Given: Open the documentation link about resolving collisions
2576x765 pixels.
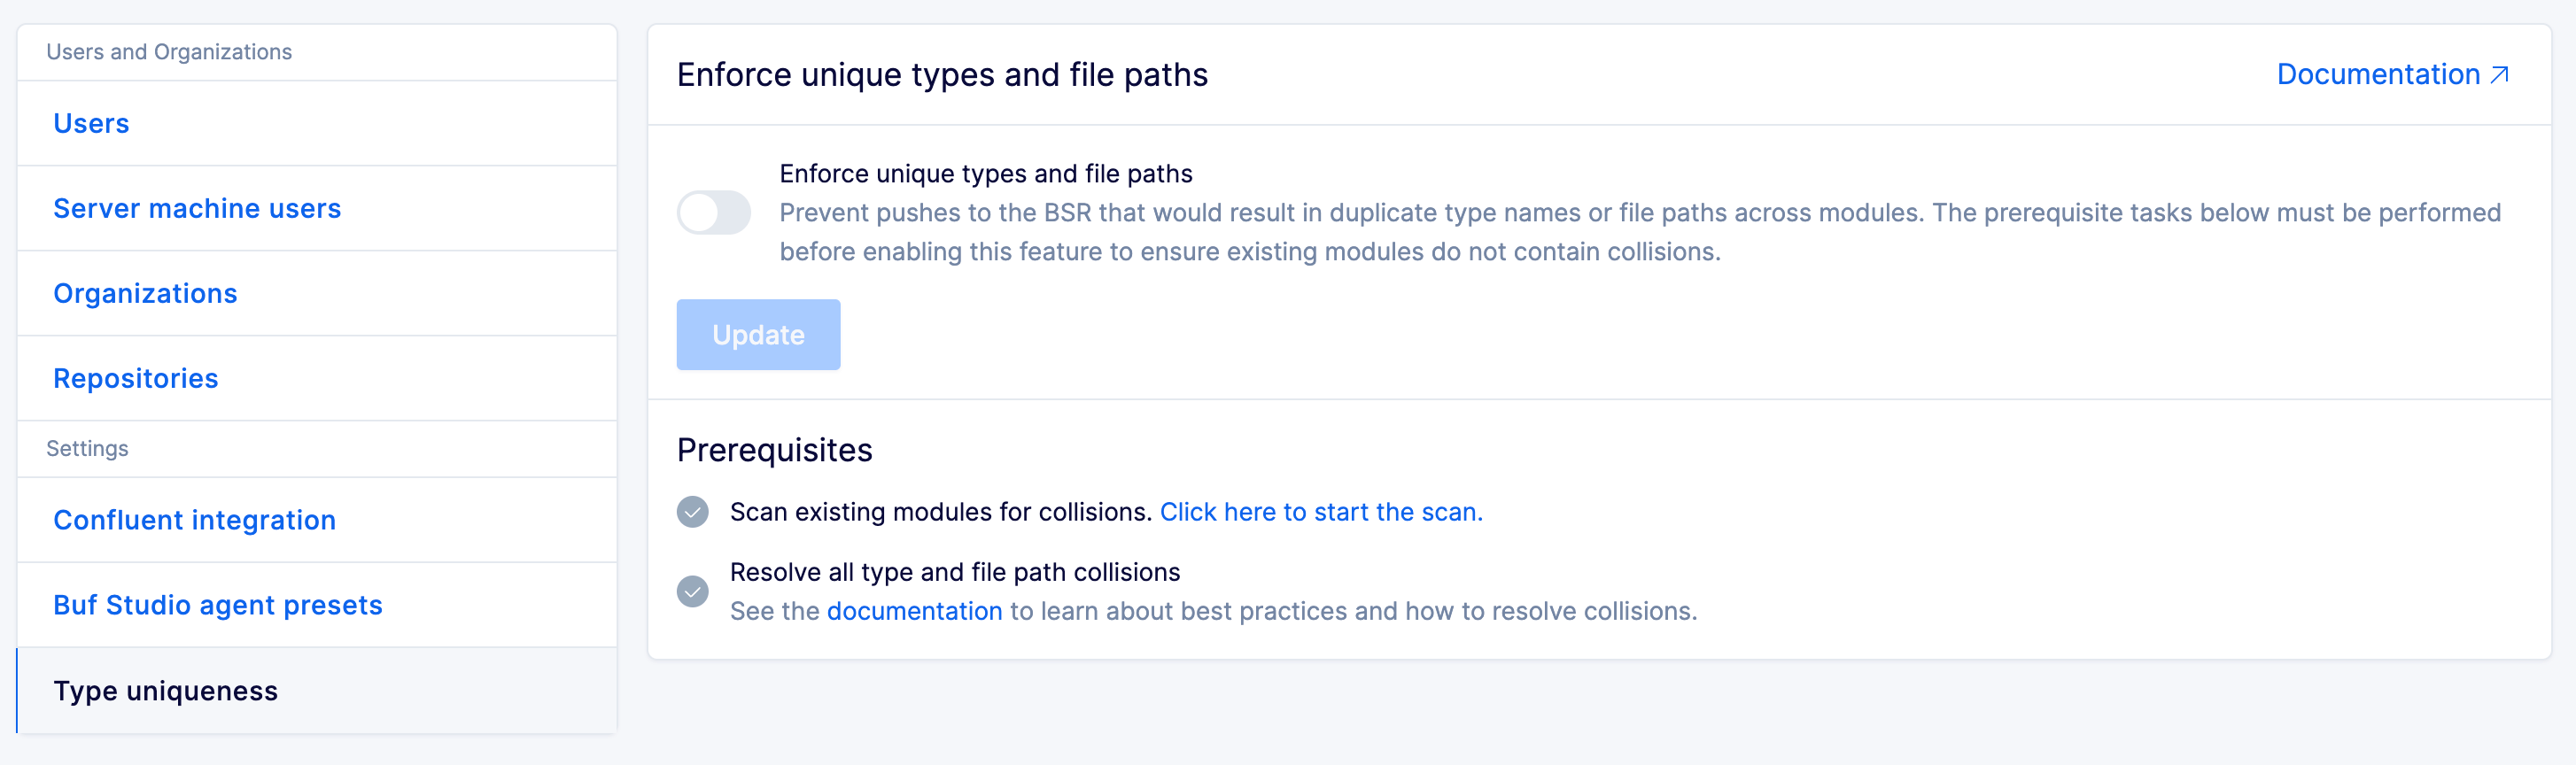Looking at the screenshot, I should pos(914,611).
